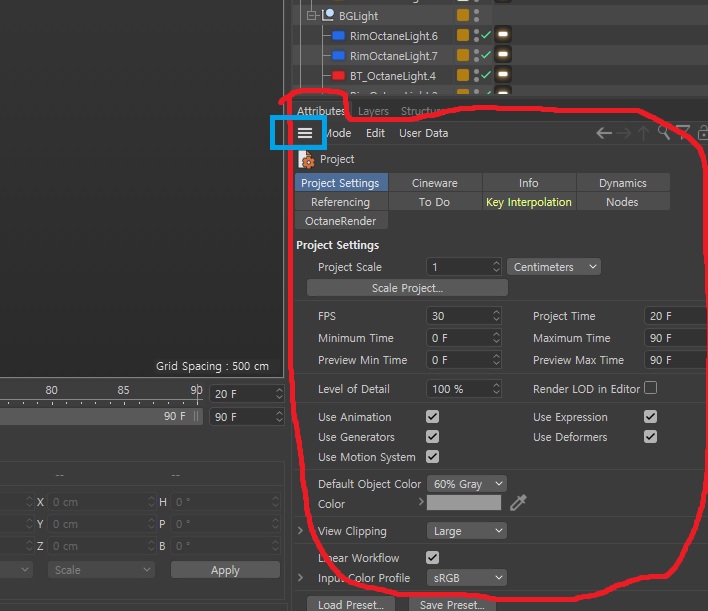Toggle the RimOctaneLight.7 enable checkmark

(486, 55)
